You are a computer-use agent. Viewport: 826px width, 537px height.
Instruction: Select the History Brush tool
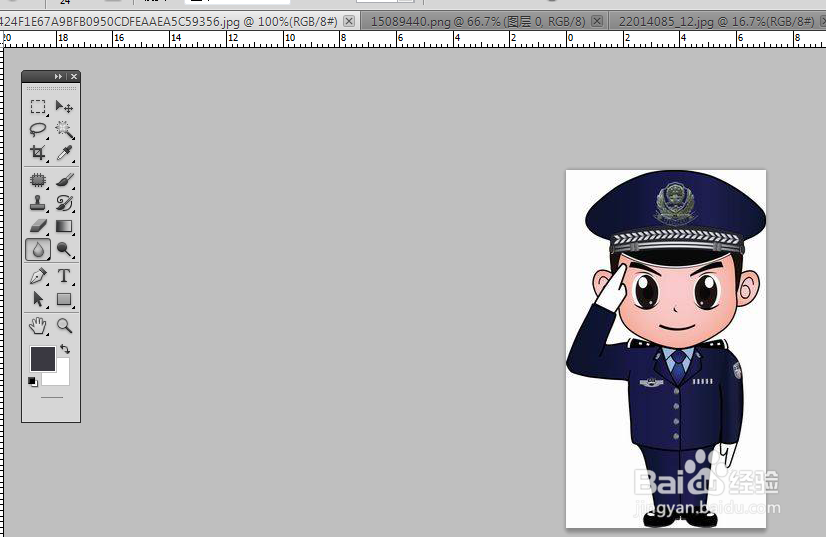point(64,203)
